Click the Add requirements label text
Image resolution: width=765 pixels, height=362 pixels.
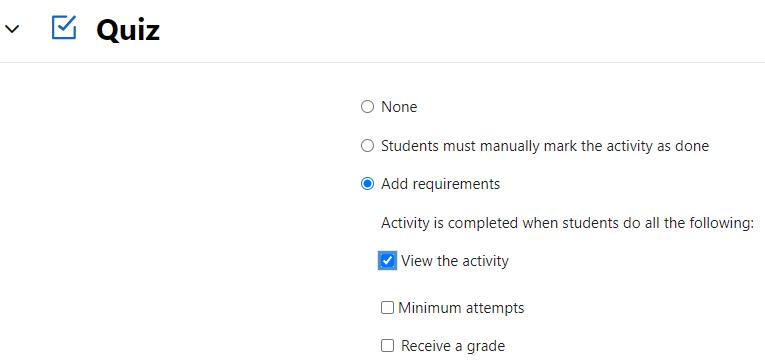point(440,184)
